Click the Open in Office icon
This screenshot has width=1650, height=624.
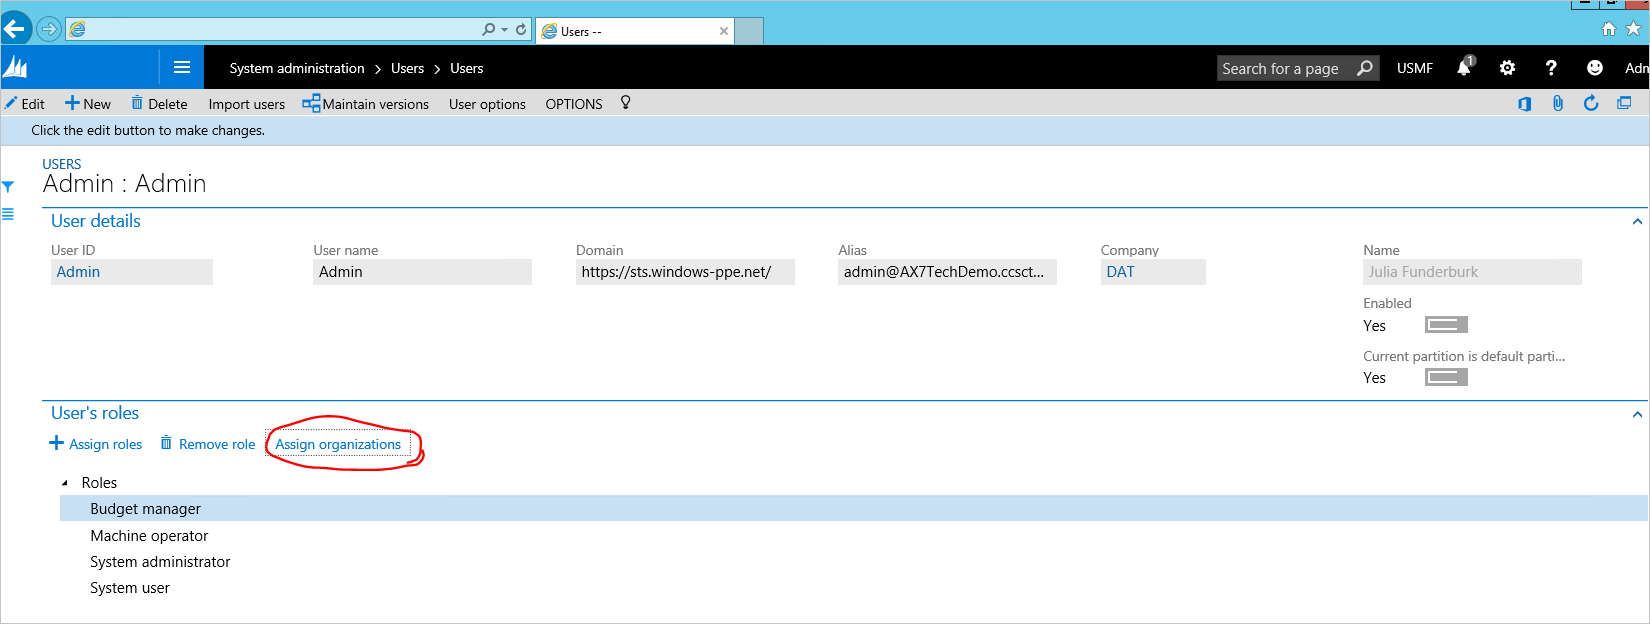pyautogui.click(x=1525, y=103)
